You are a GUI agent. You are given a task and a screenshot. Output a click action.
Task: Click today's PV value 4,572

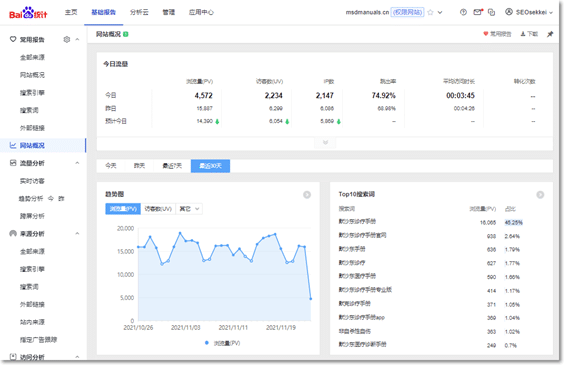pos(204,96)
